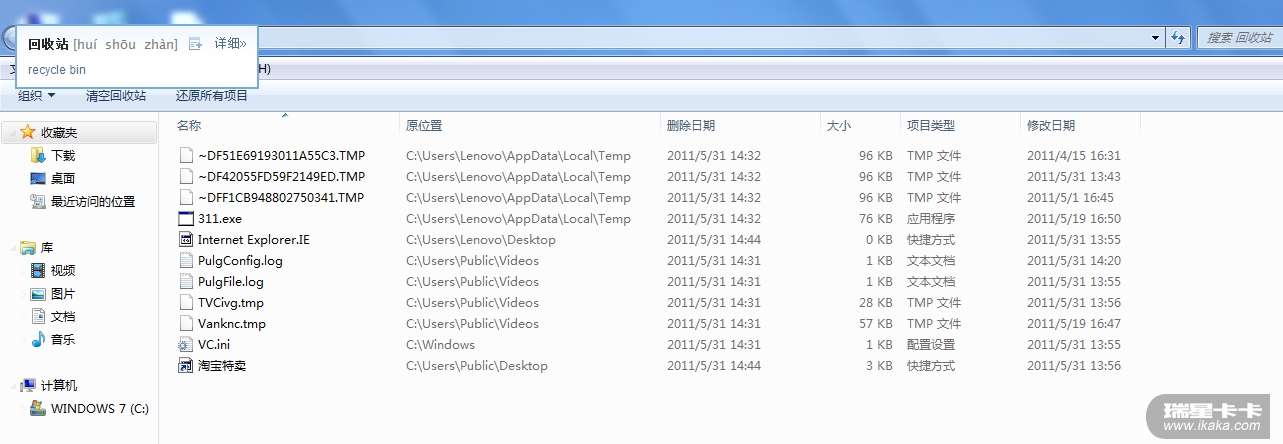Image resolution: width=1283 pixels, height=444 pixels.
Task: Select the VC.ini gear settings icon
Action: (x=185, y=345)
